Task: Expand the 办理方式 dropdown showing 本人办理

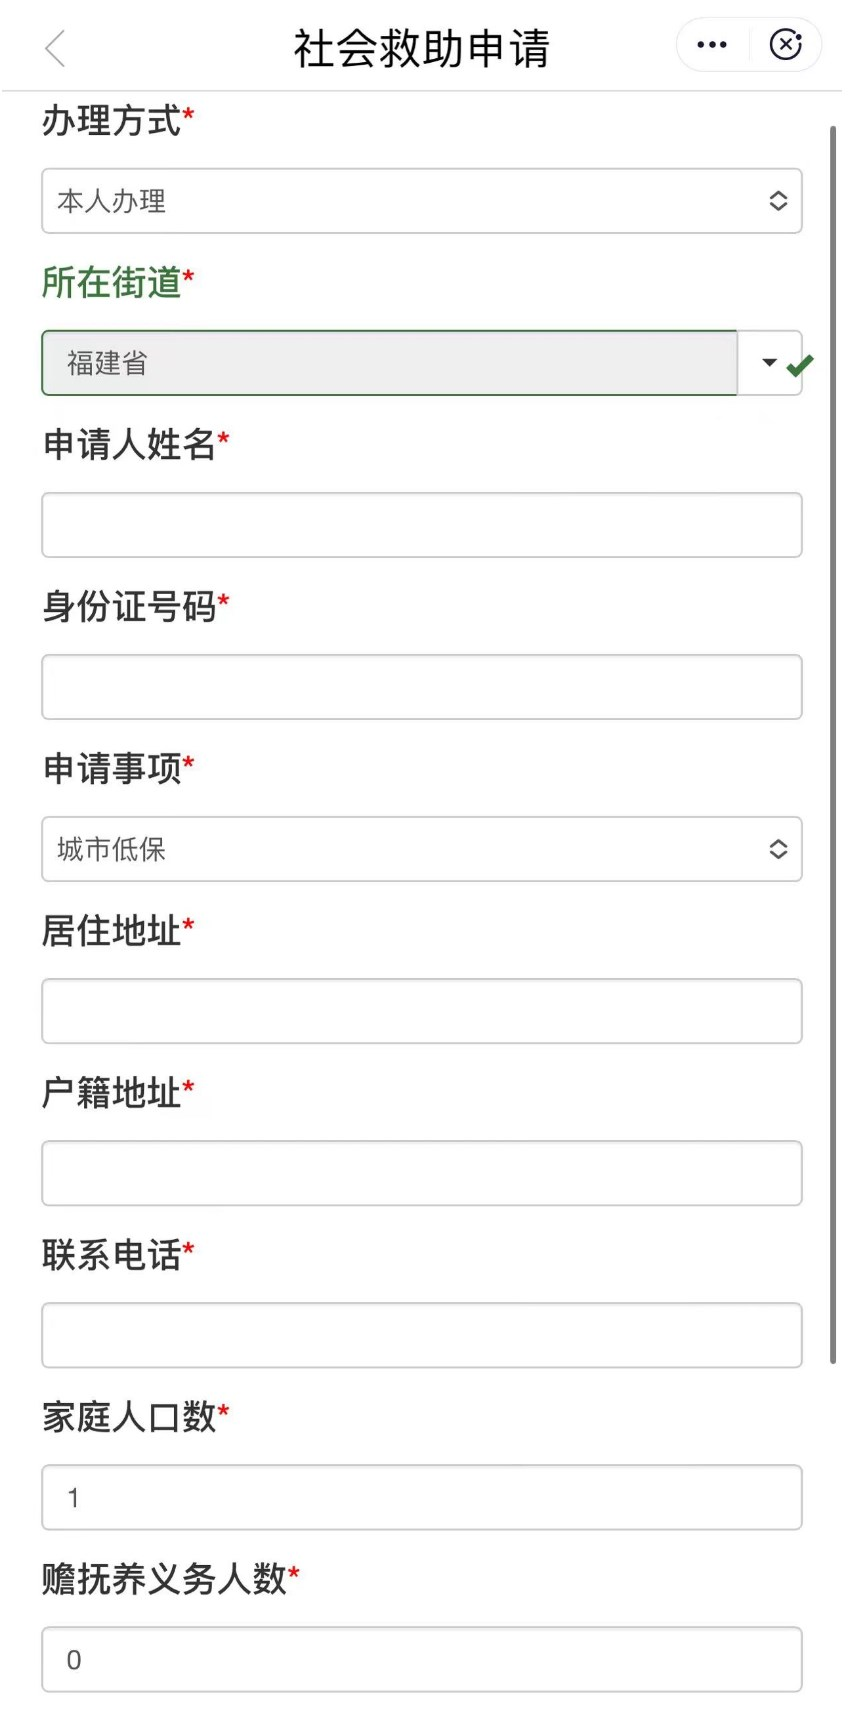Action: click(x=421, y=201)
